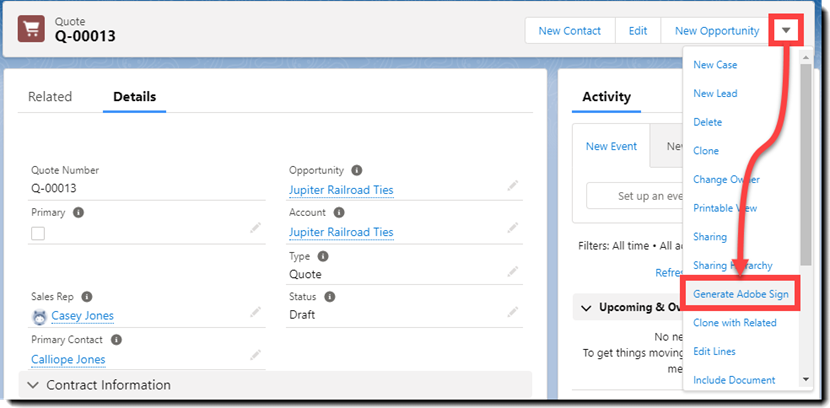Click info icon next to Primary label

[x=78, y=212]
